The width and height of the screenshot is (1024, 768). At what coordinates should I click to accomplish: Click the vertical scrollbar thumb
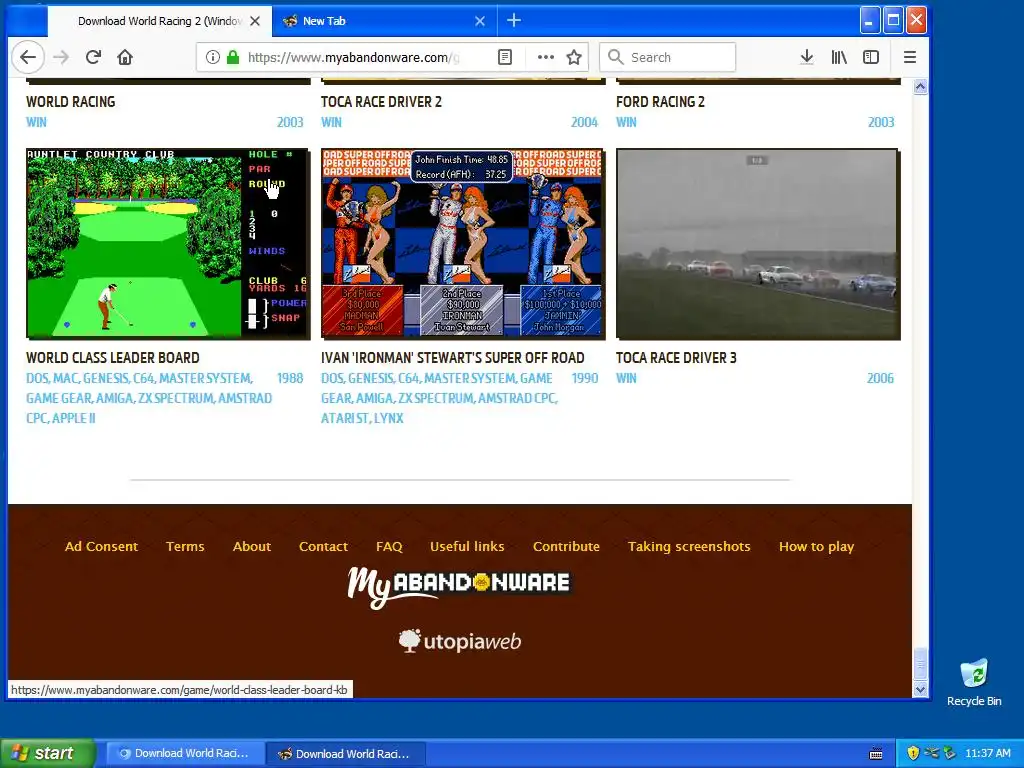click(x=920, y=665)
